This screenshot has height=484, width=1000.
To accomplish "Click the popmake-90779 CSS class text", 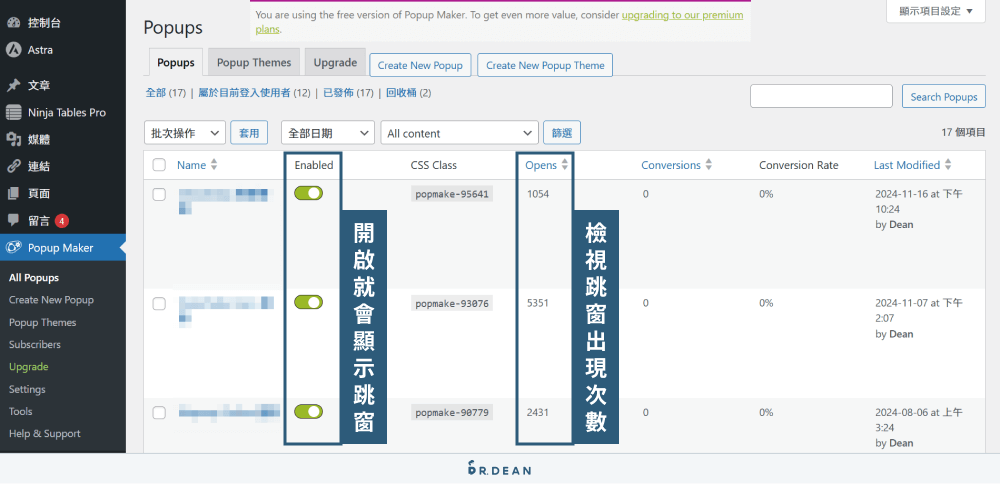I will [452, 413].
